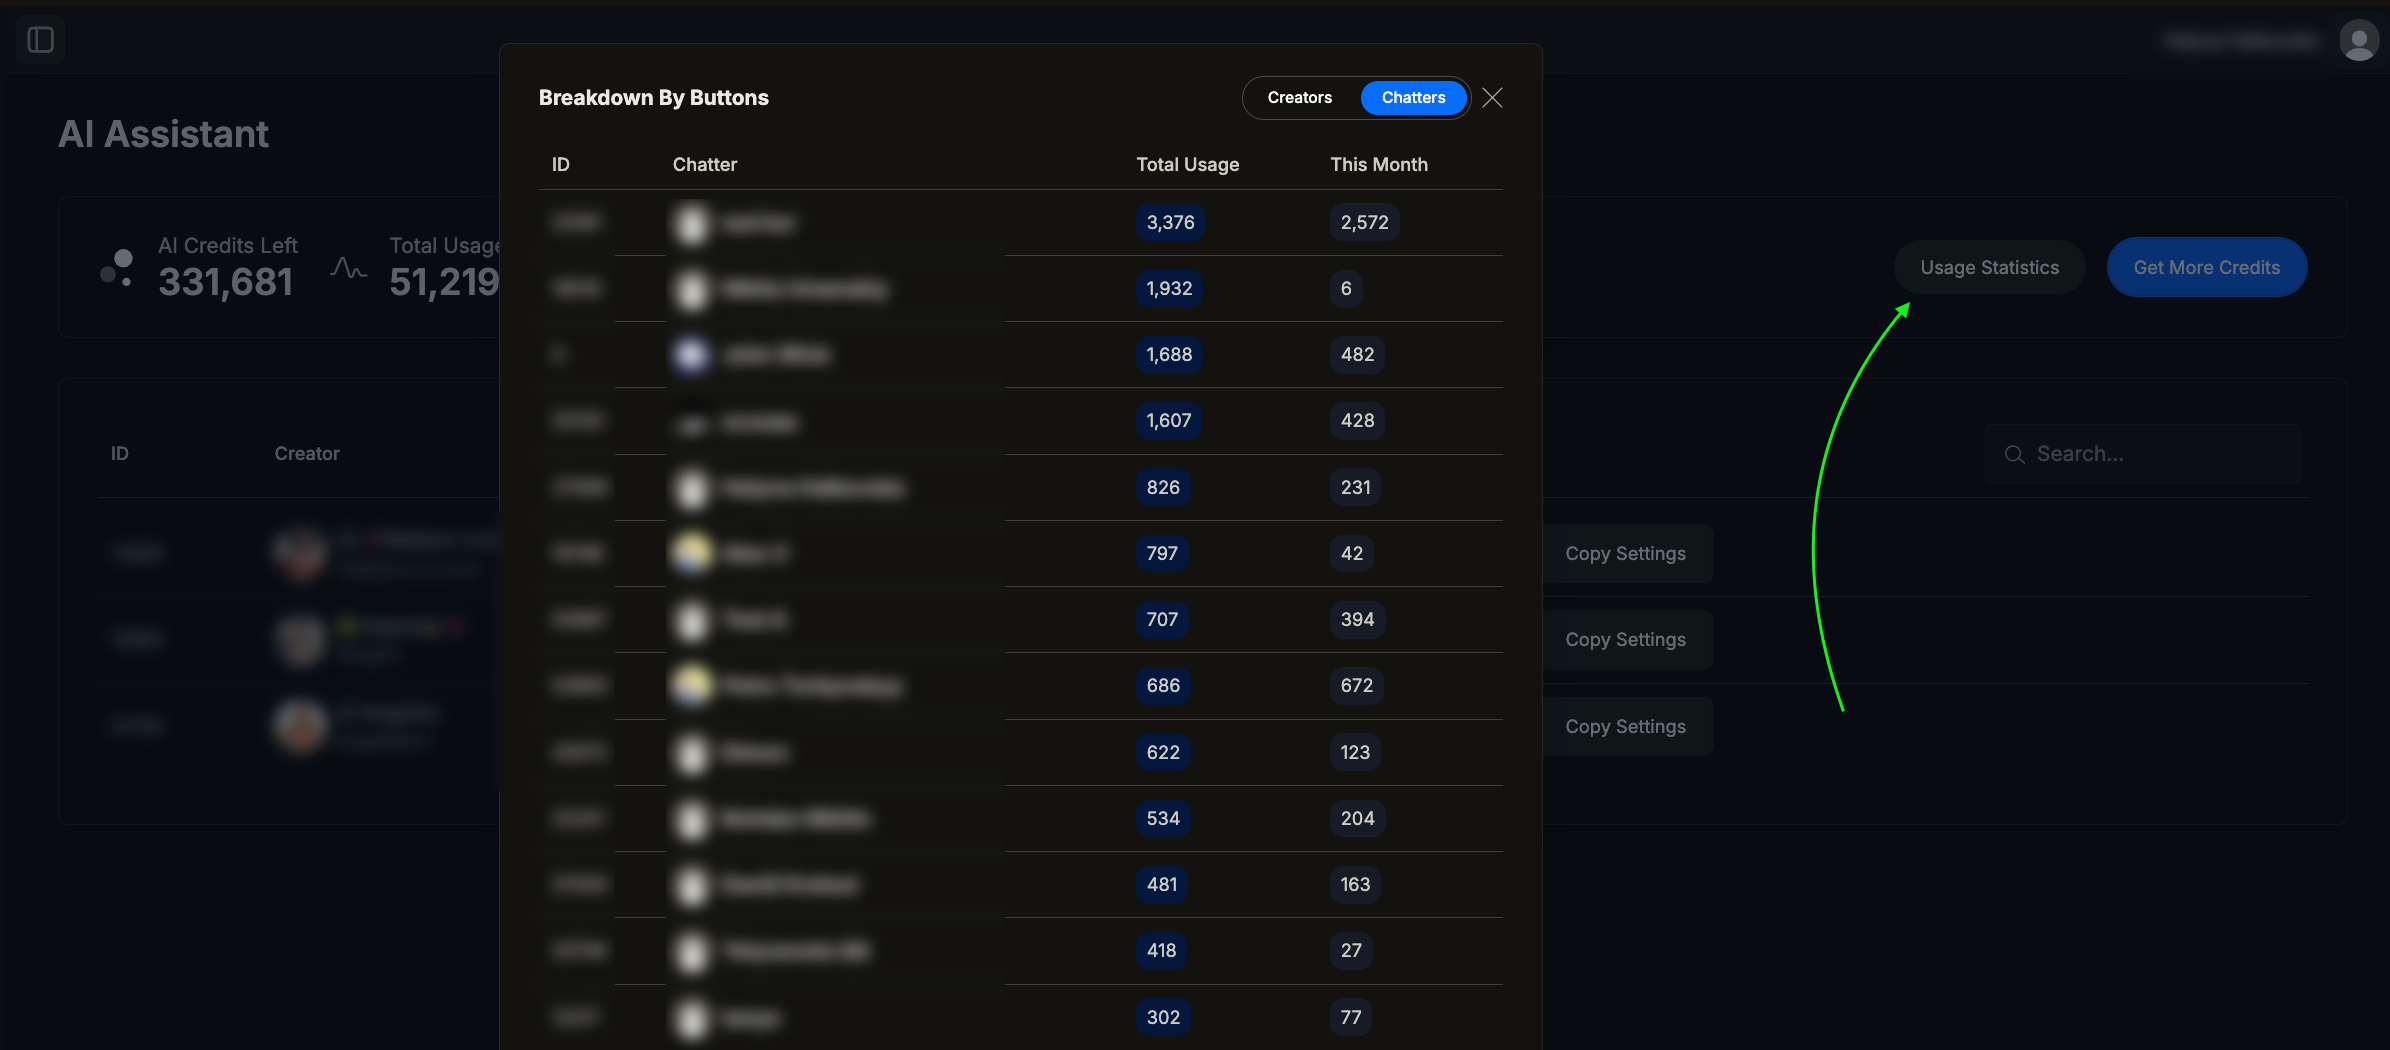Viewport: 2390px width, 1050px height.
Task: Click the Chatter column header
Action: 704,165
